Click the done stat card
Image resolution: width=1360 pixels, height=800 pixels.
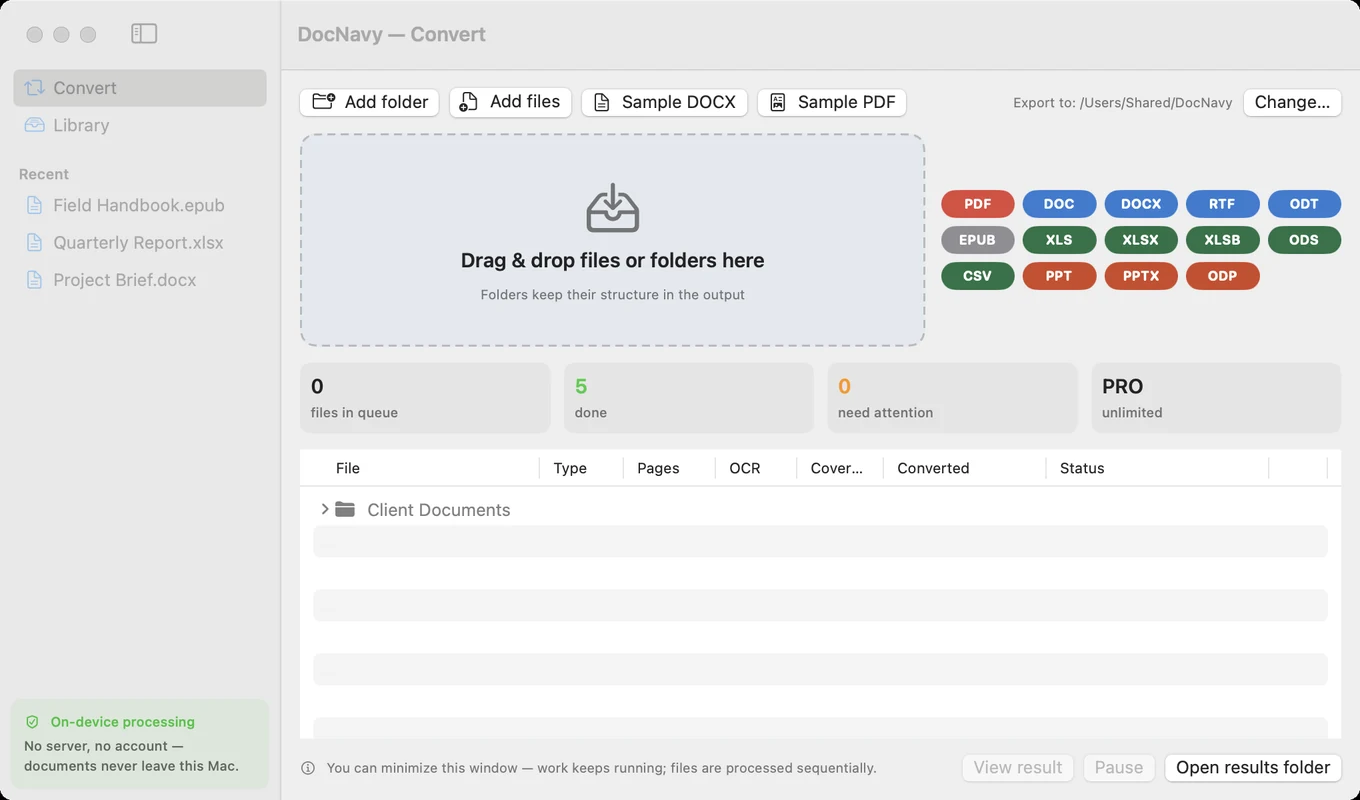689,398
